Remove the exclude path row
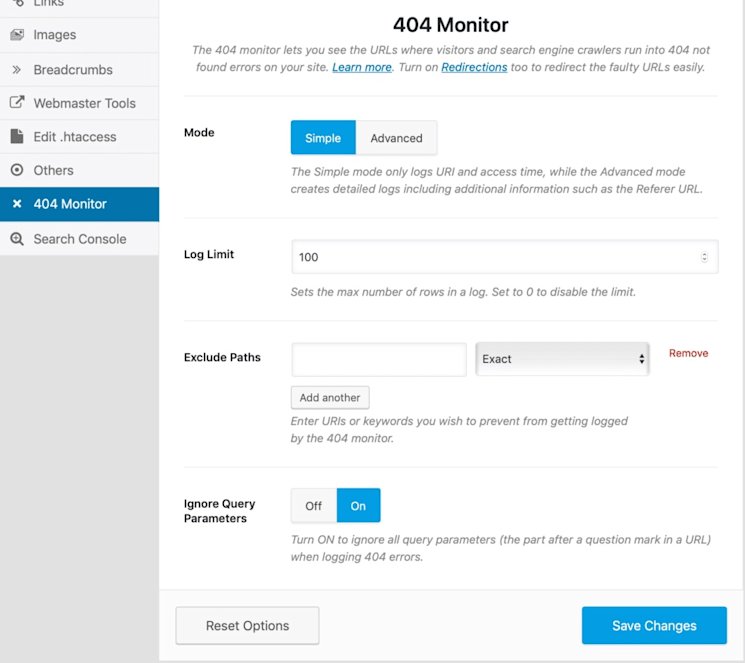745x663 pixels. click(x=688, y=353)
